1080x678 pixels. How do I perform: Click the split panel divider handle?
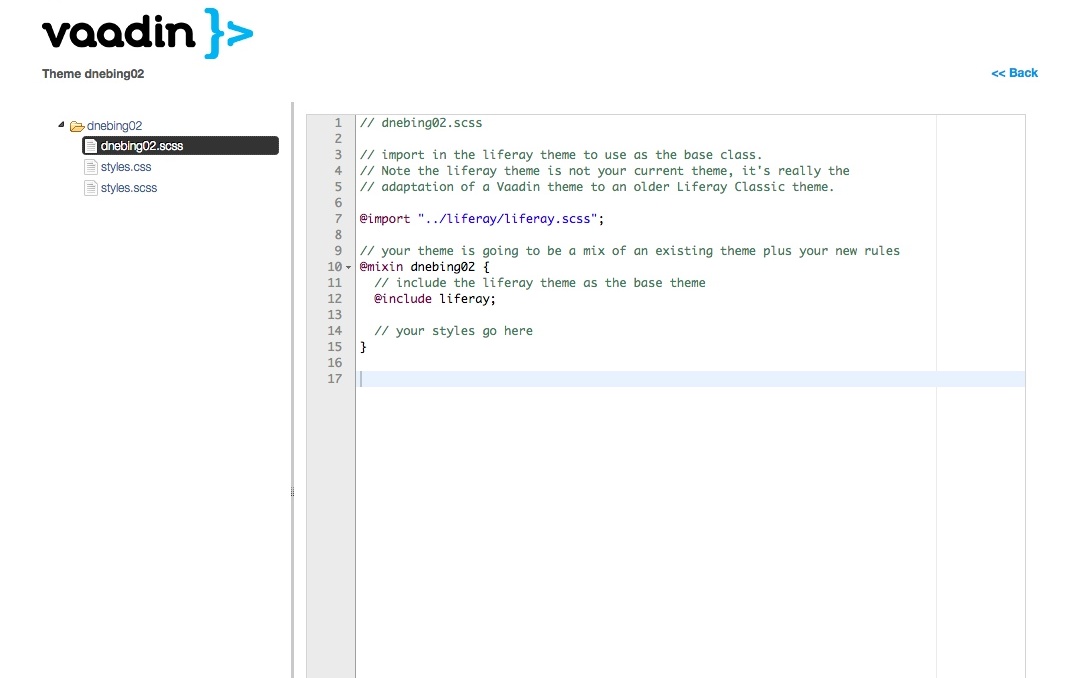click(x=292, y=491)
